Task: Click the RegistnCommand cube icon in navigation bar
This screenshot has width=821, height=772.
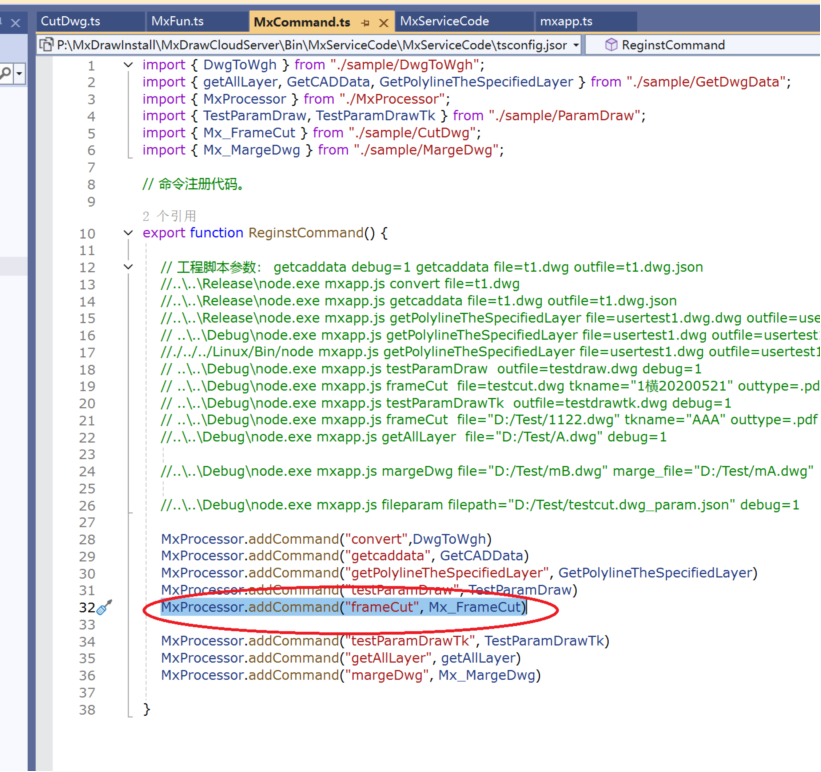Action: click(x=610, y=45)
